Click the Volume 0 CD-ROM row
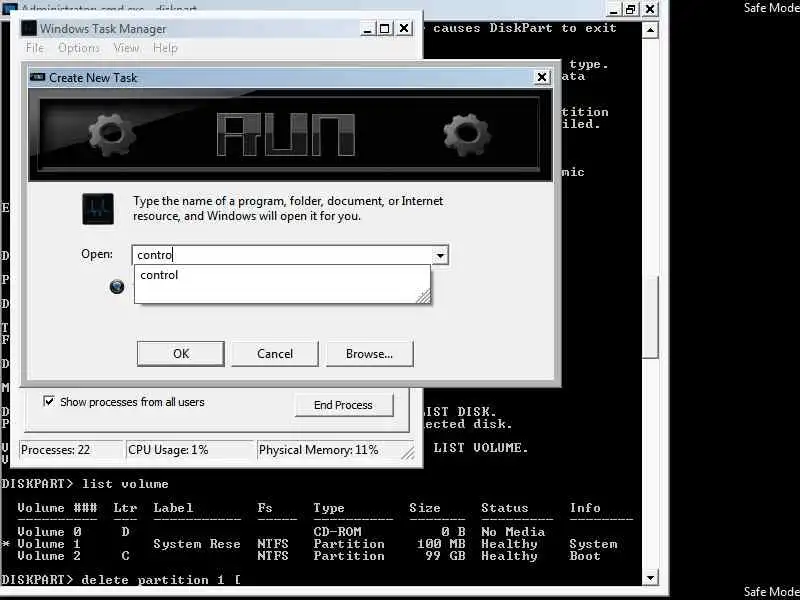 pyautogui.click(x=281, y=532)
